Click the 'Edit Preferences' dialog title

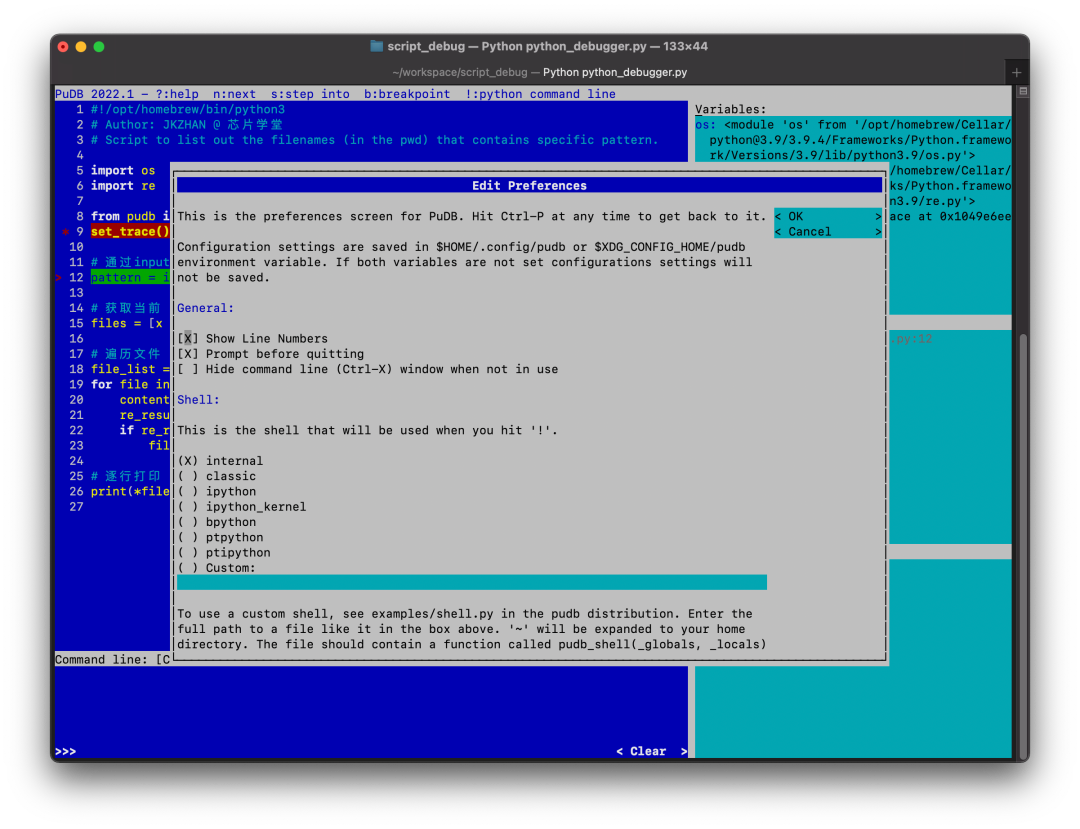click(529, 186)
